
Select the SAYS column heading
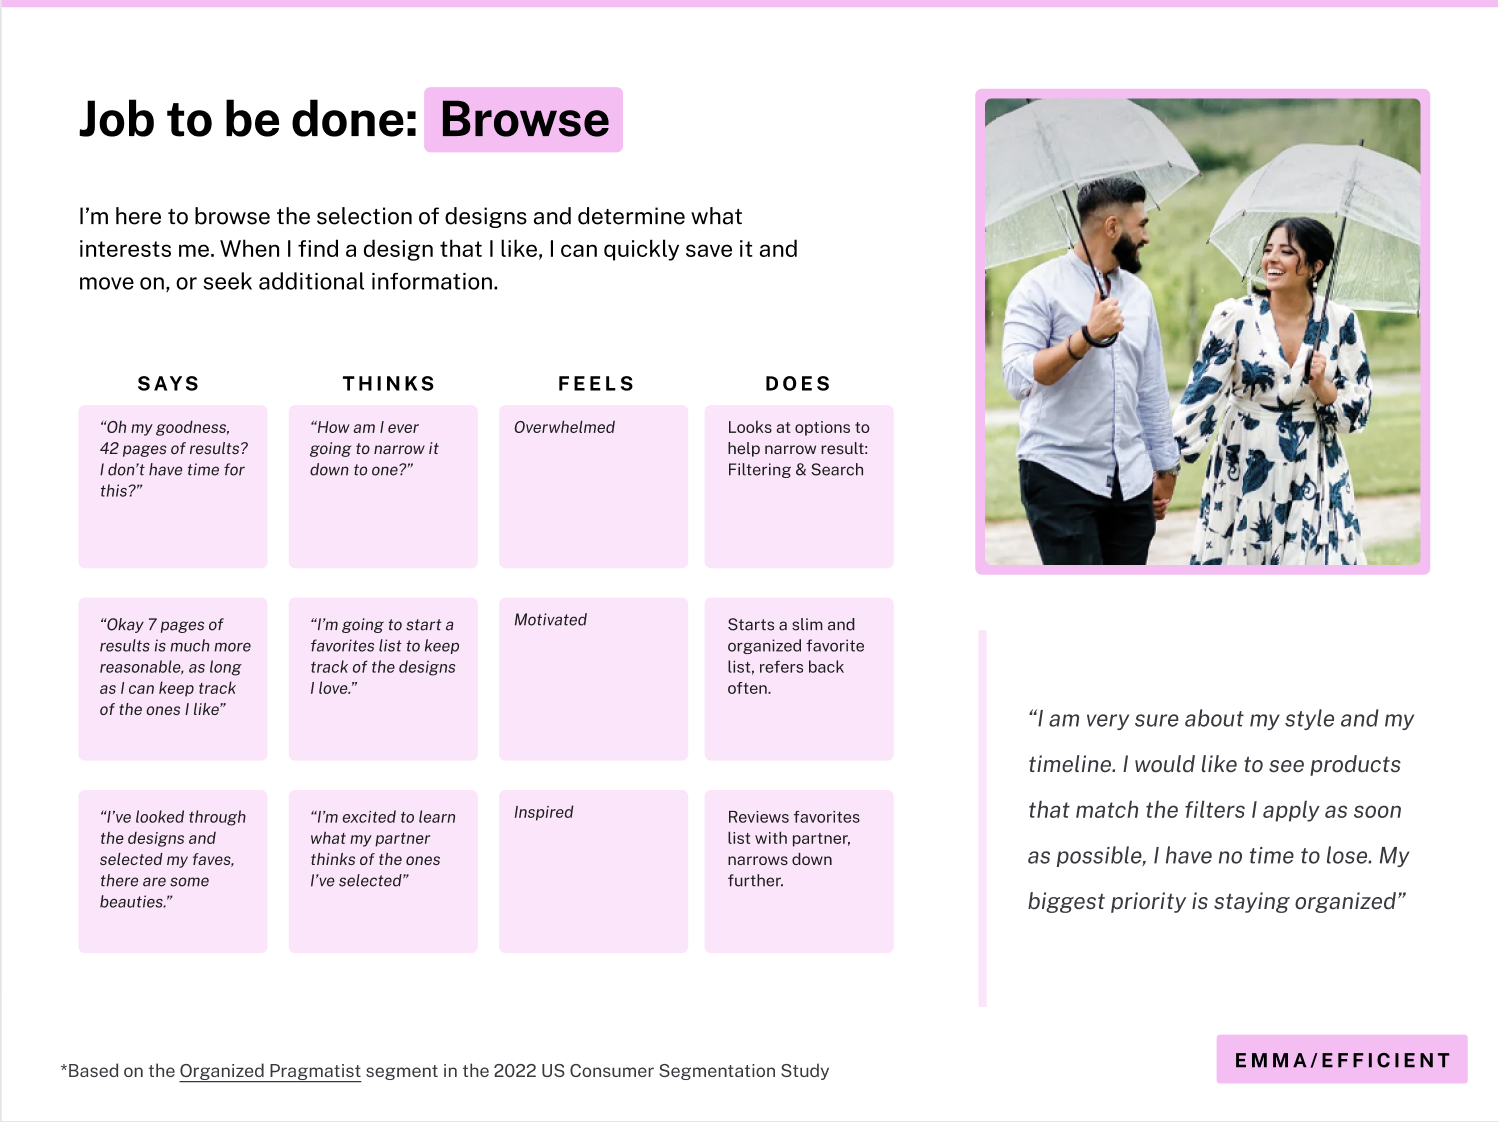point(169,384)
